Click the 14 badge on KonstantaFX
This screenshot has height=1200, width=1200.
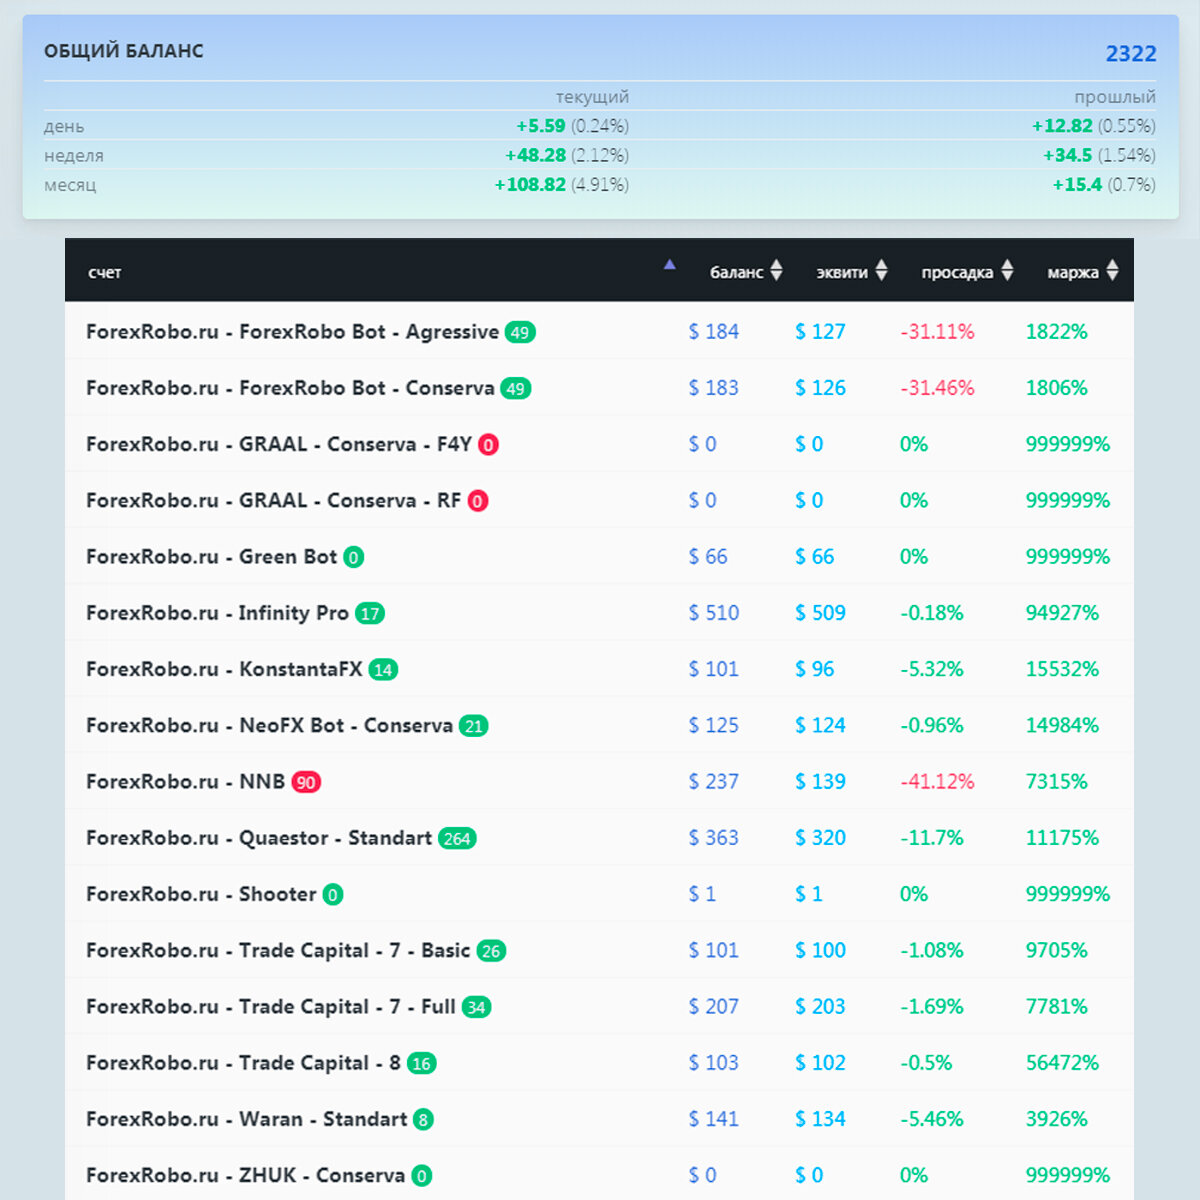click(383, 670)
